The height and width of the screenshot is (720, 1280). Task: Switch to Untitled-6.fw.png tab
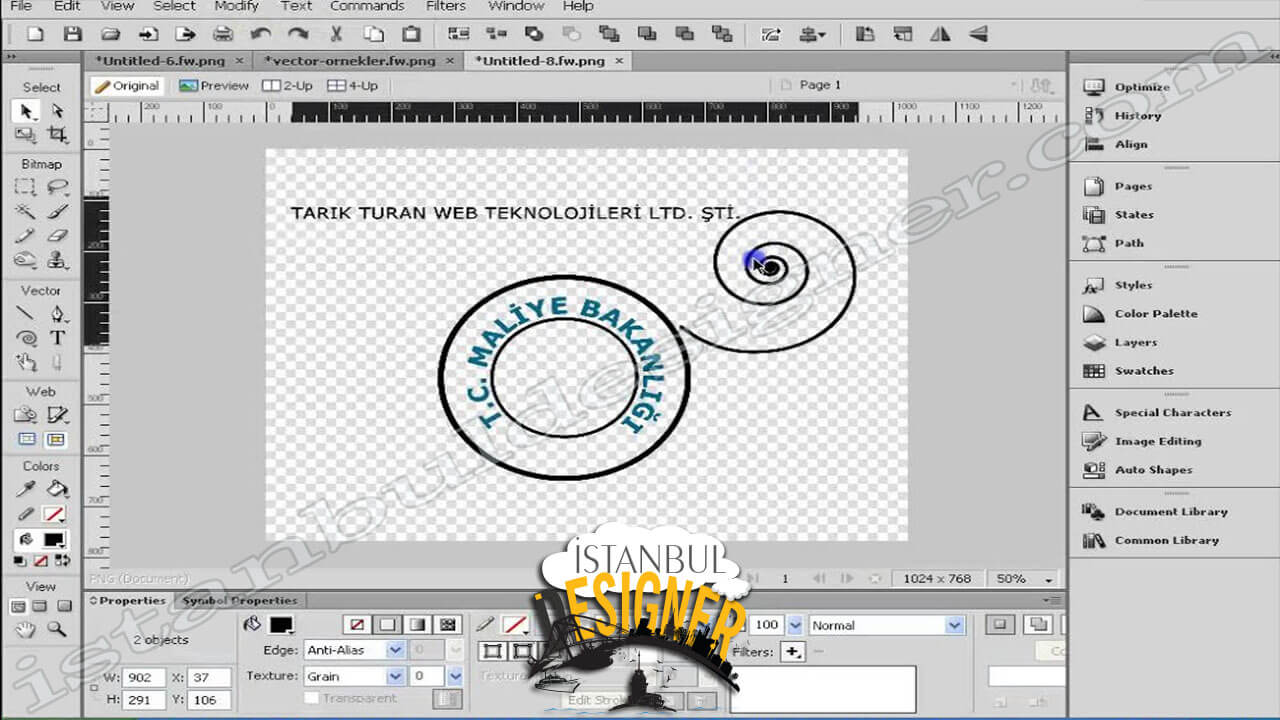(160, 61)
